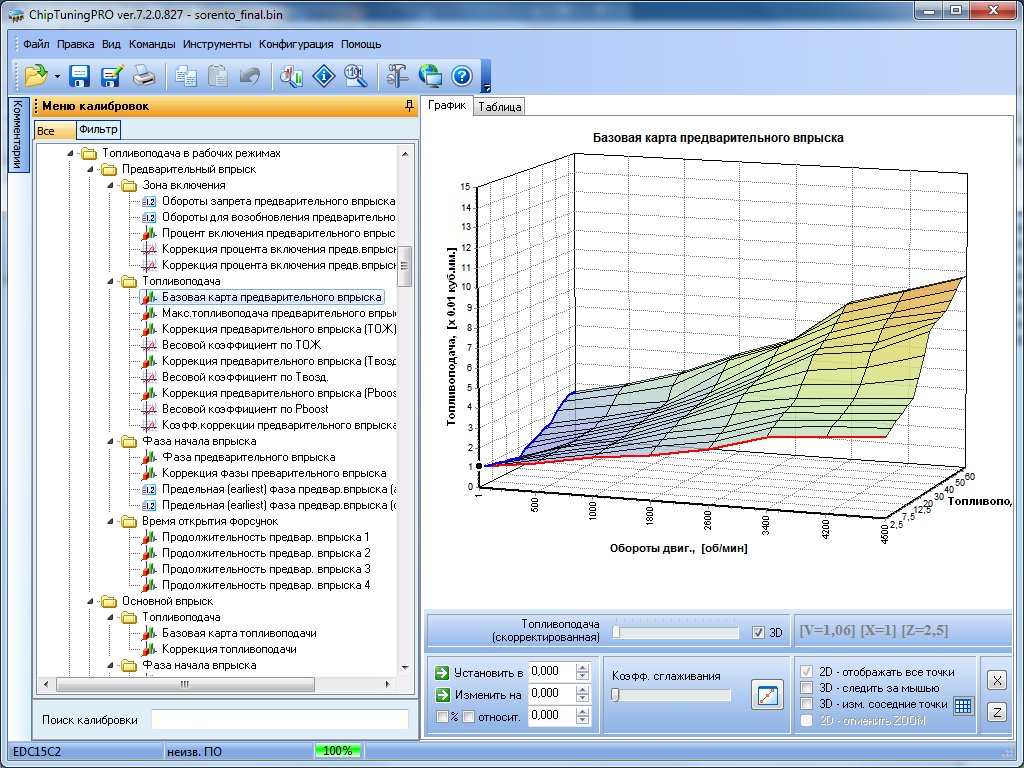This screenshot has width=1024, height=768.
Task: Uncheck the 3D checkbox
Action: coord(758,633)
